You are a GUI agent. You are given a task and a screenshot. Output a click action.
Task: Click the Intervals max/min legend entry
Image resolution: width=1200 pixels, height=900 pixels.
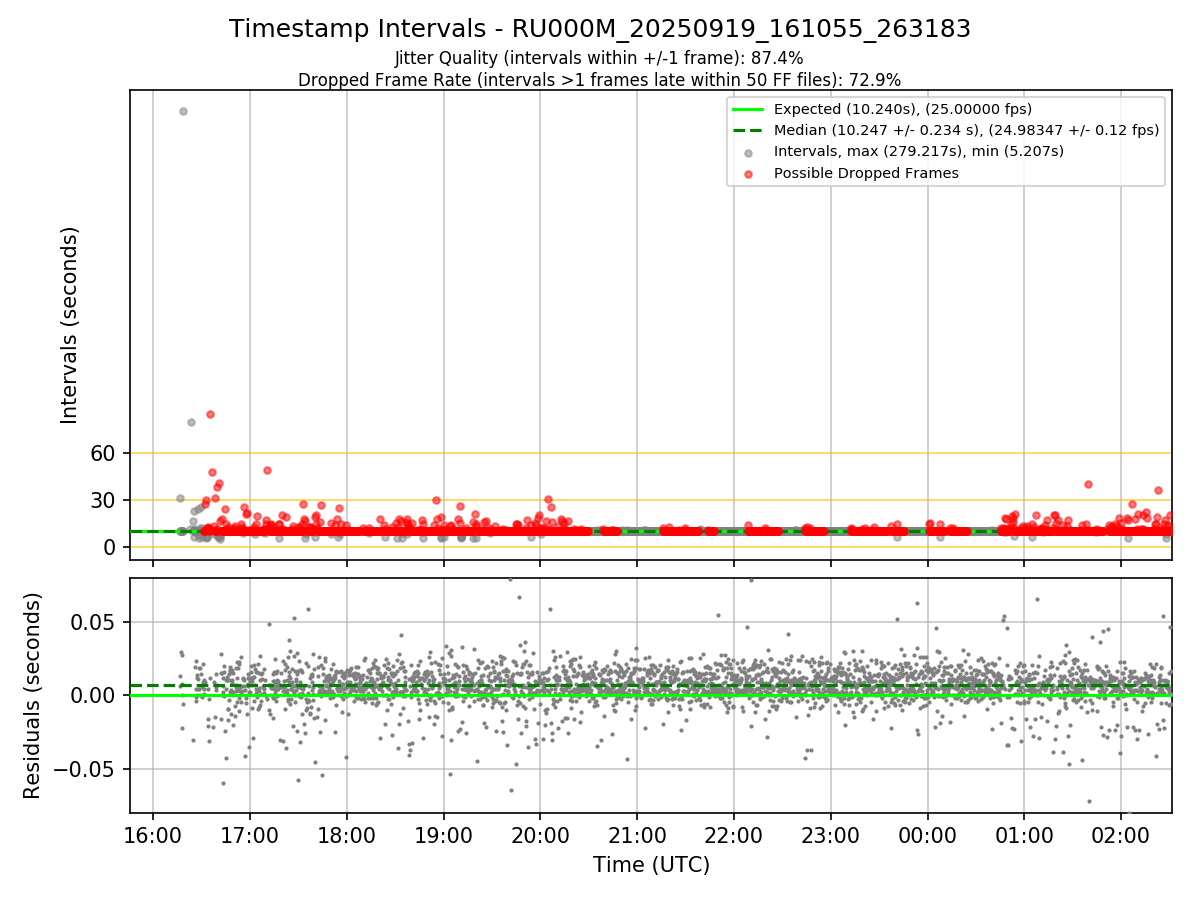click(x=919, y=151)
